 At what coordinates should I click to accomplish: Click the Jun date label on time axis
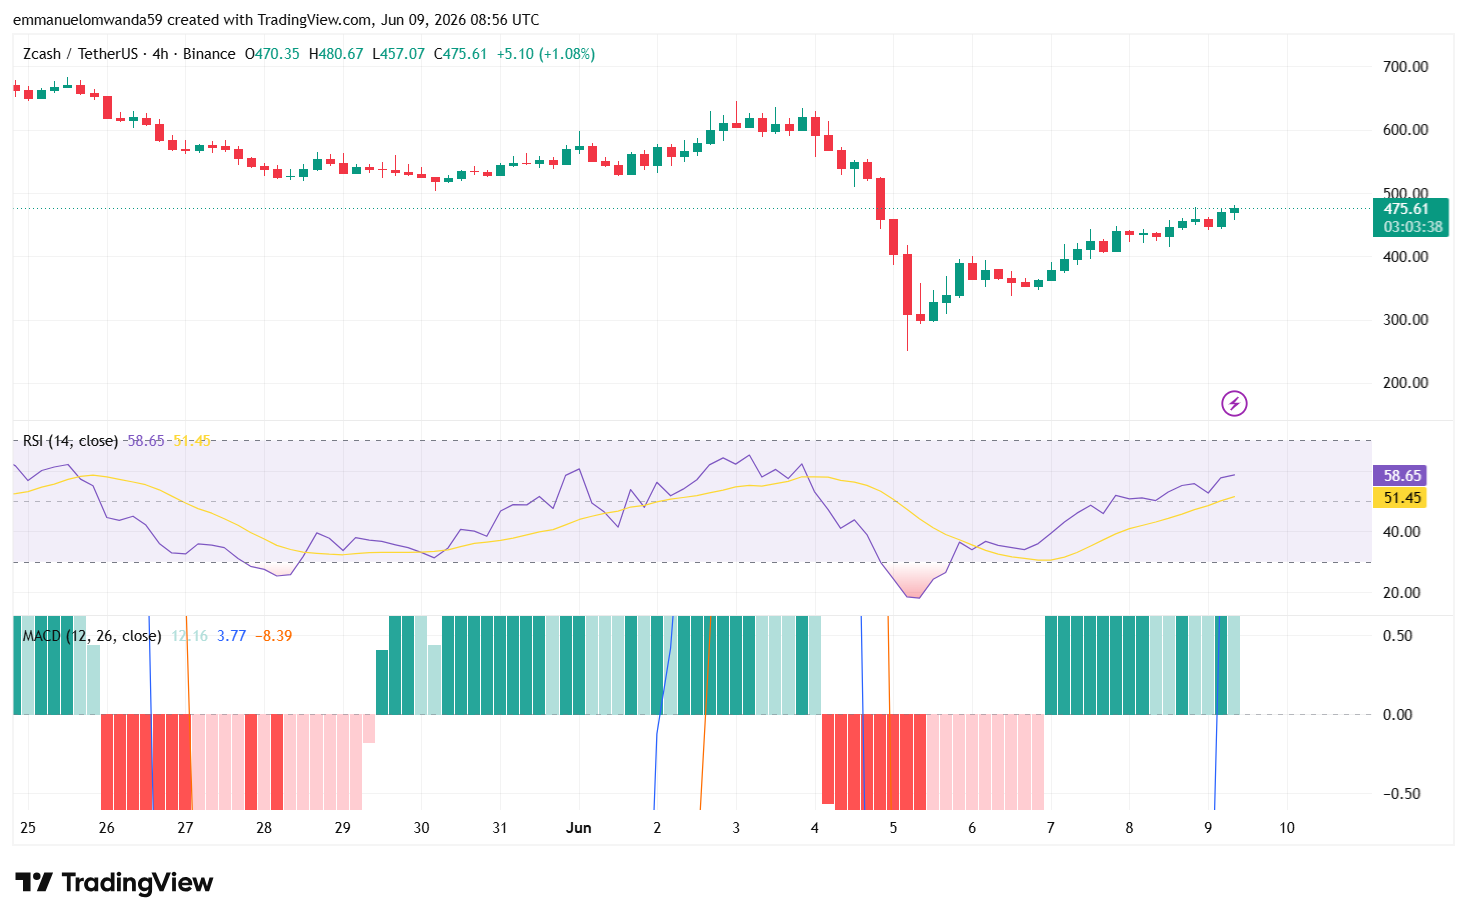coord(578,828)
